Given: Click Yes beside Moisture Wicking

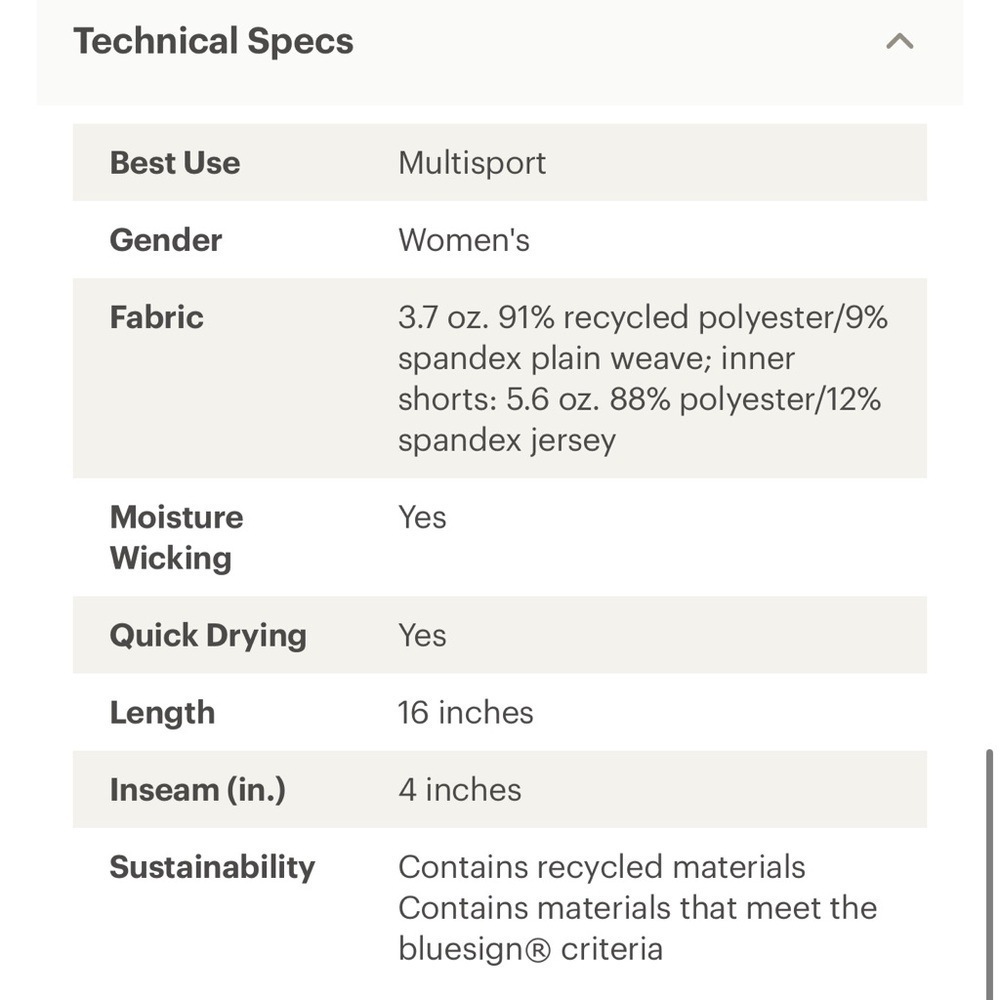Looking at the screenshot, I should [422, 517].
